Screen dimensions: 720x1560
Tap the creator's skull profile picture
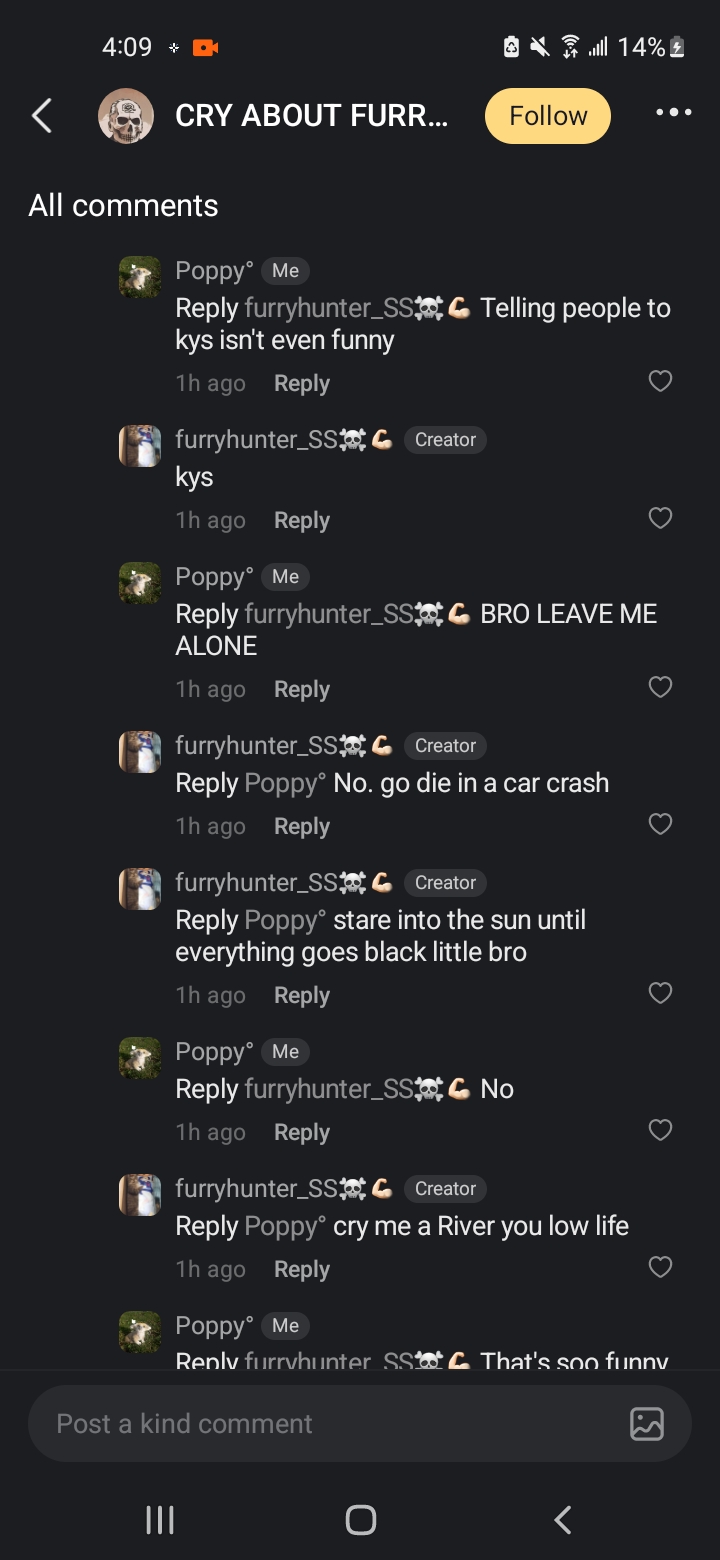pos(126,116)
